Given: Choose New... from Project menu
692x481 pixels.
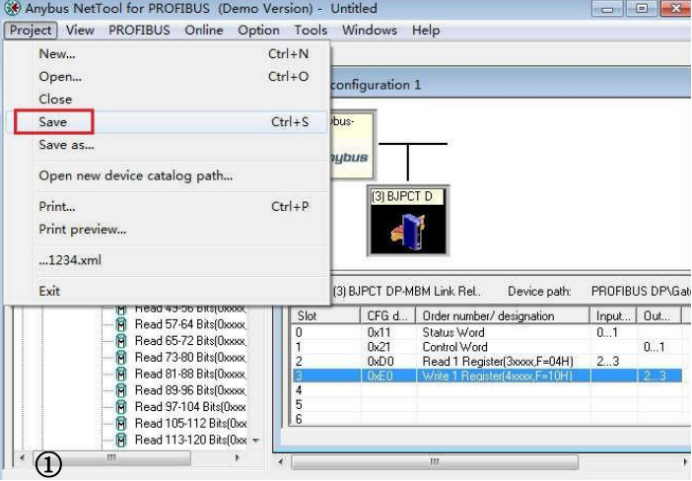Looking at the screenshot, I should (167, 54).
